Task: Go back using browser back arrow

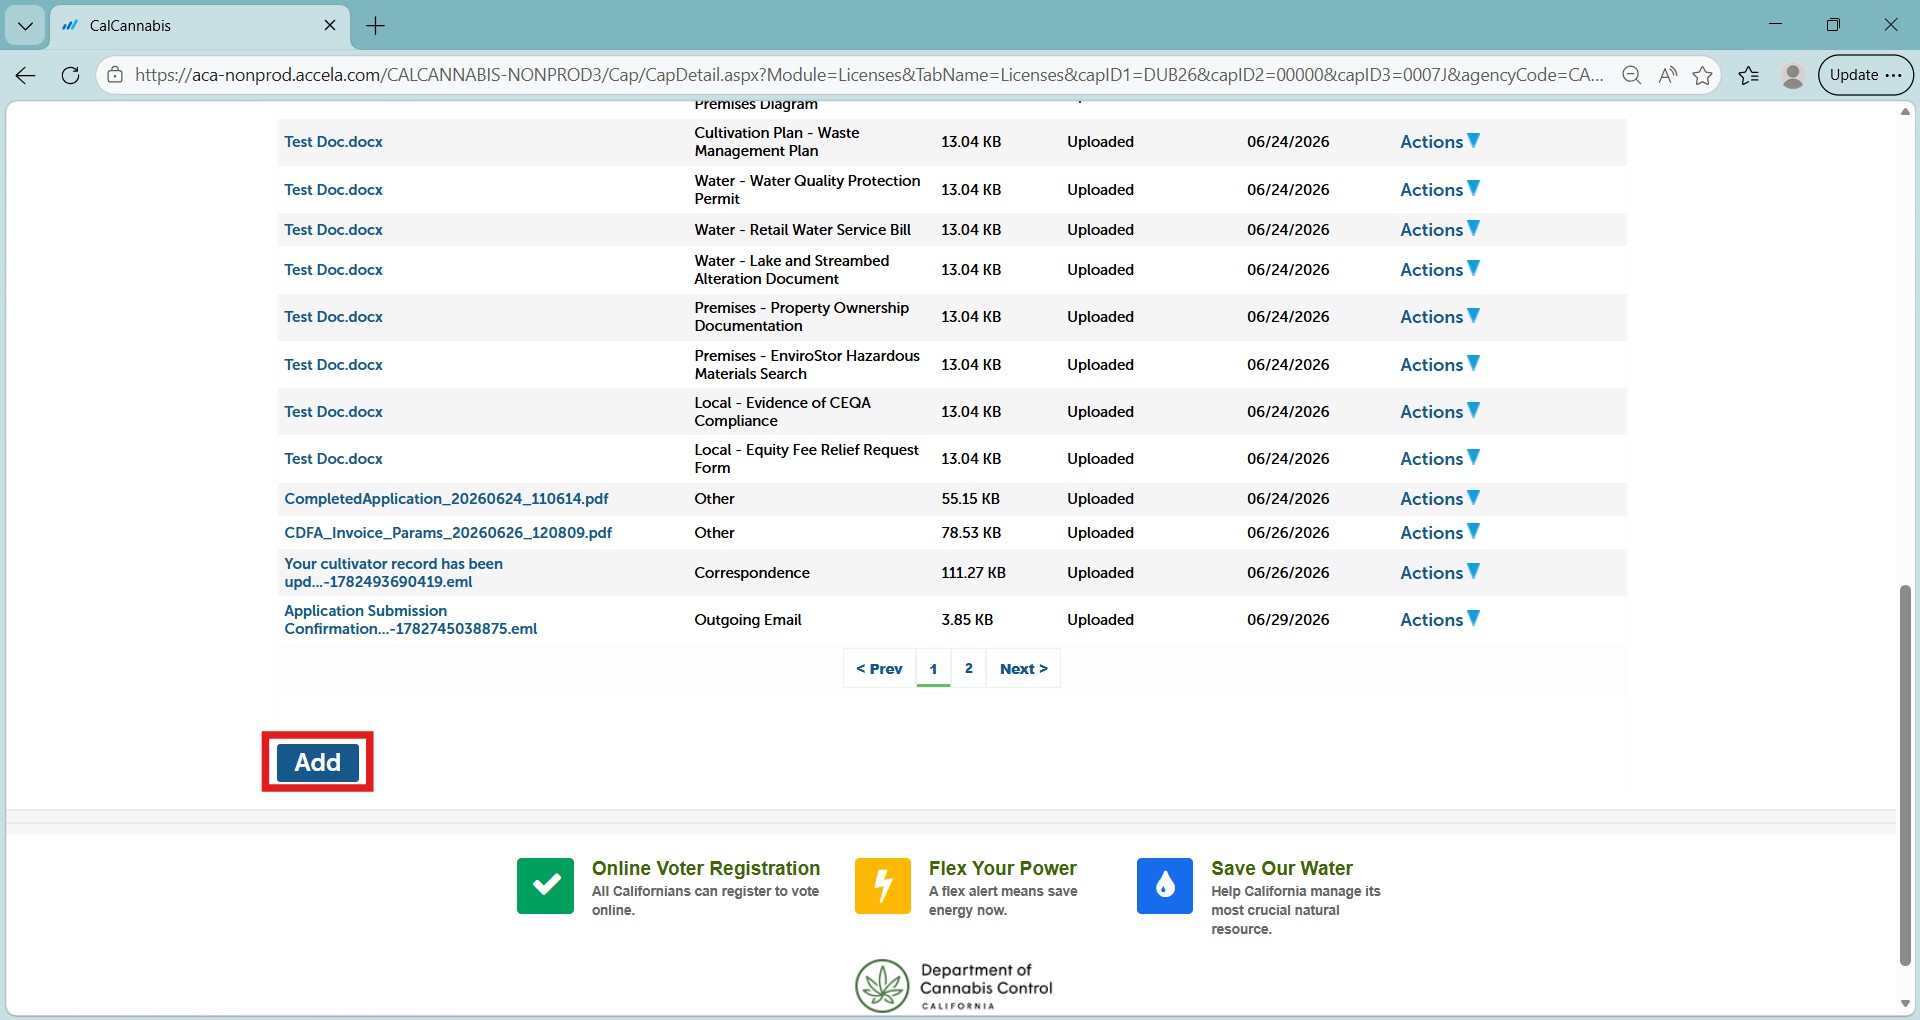Action: [26, 75]
